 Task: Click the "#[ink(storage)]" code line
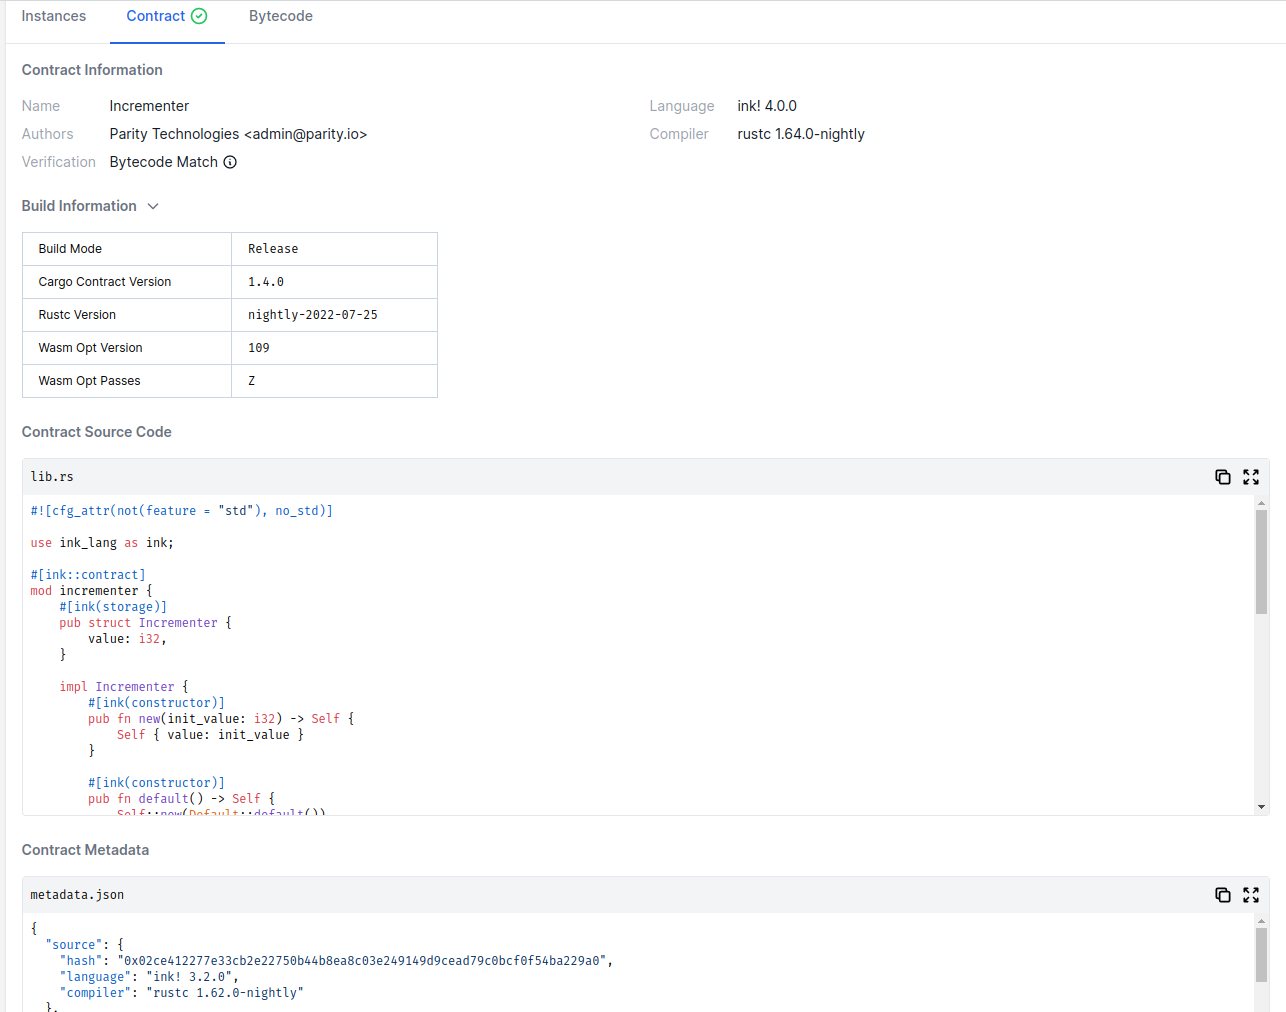(x=113, y=607)
